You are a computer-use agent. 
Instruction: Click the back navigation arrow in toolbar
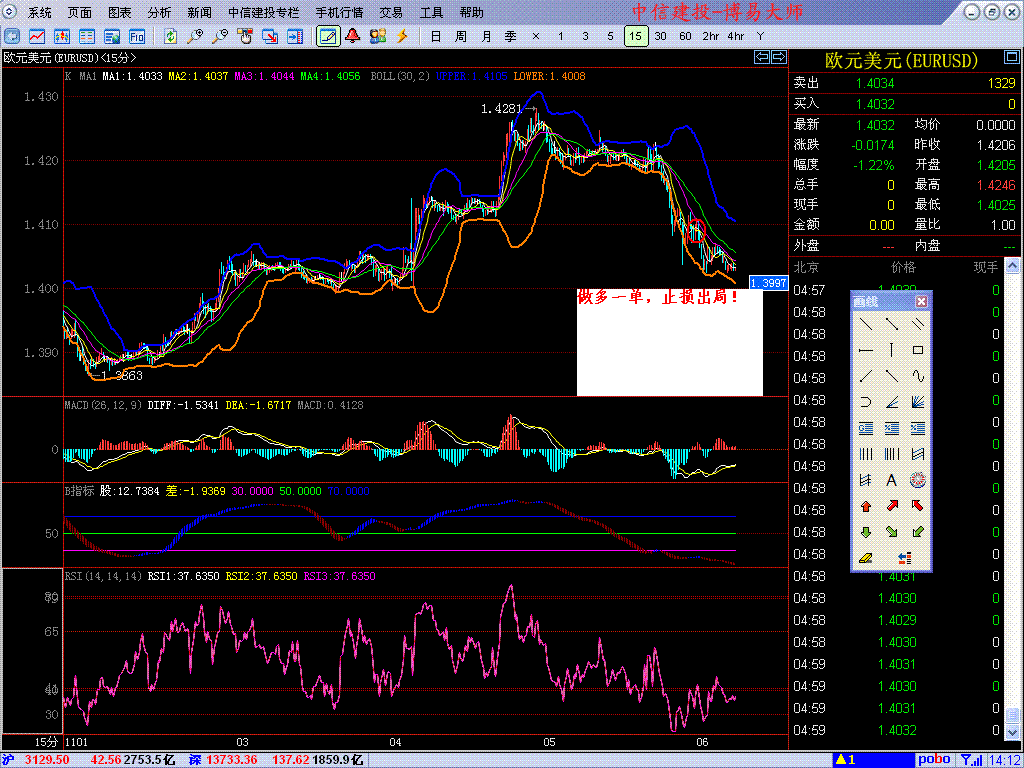coord(13,36)
